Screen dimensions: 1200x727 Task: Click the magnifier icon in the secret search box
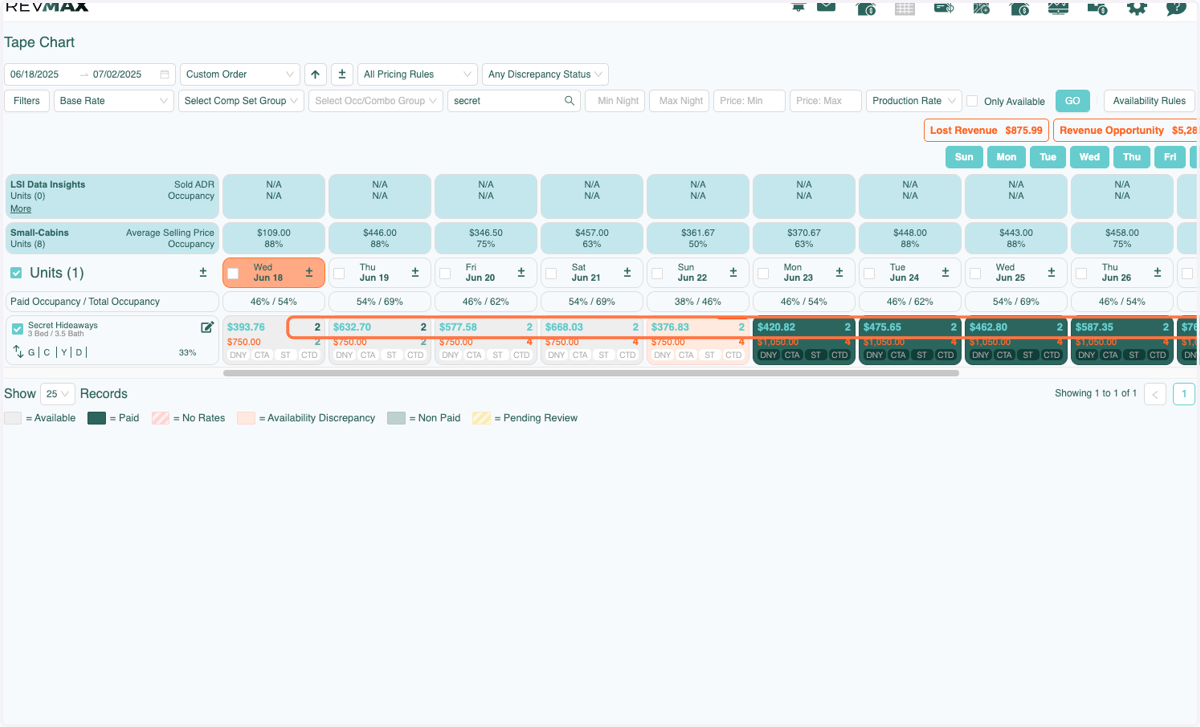(569, 101)
